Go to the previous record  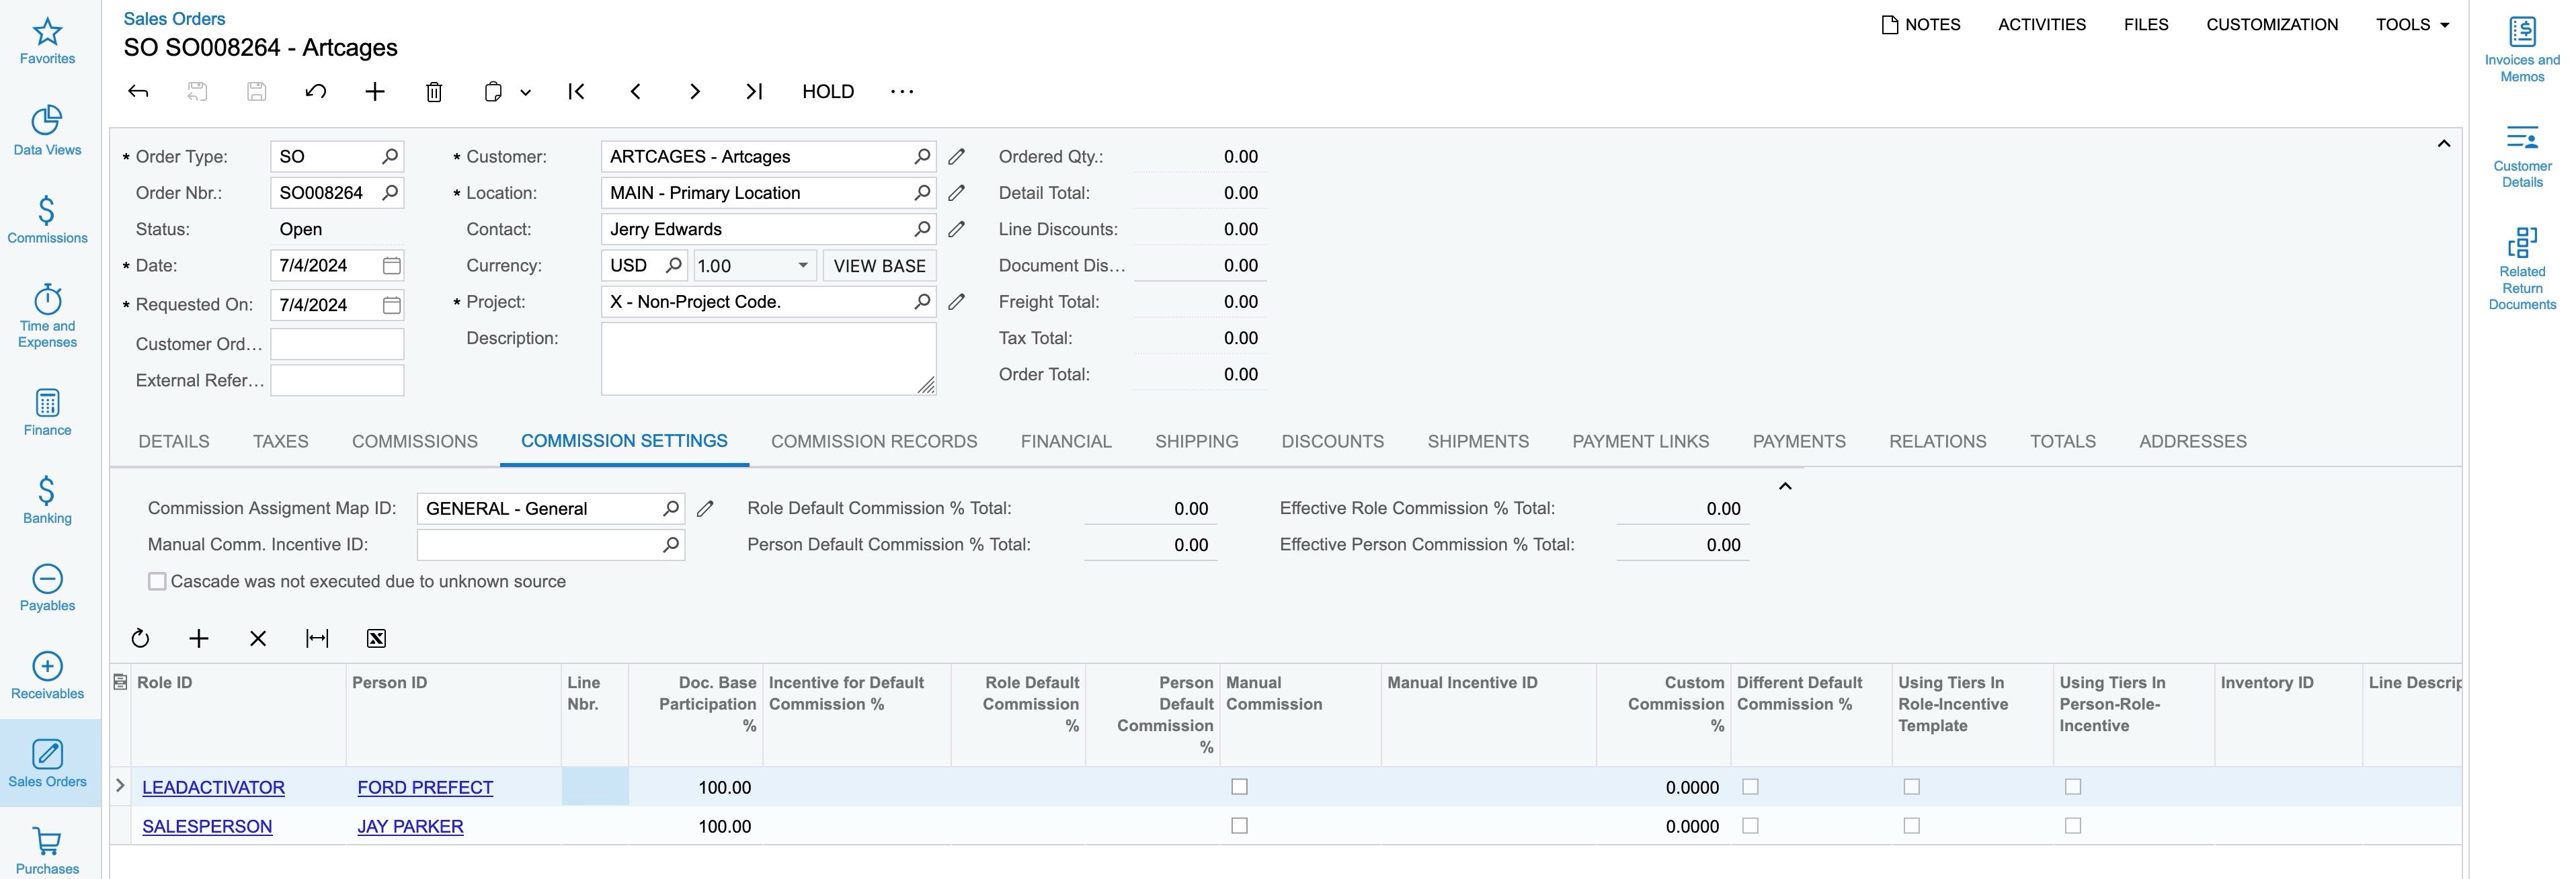[636, 92]
